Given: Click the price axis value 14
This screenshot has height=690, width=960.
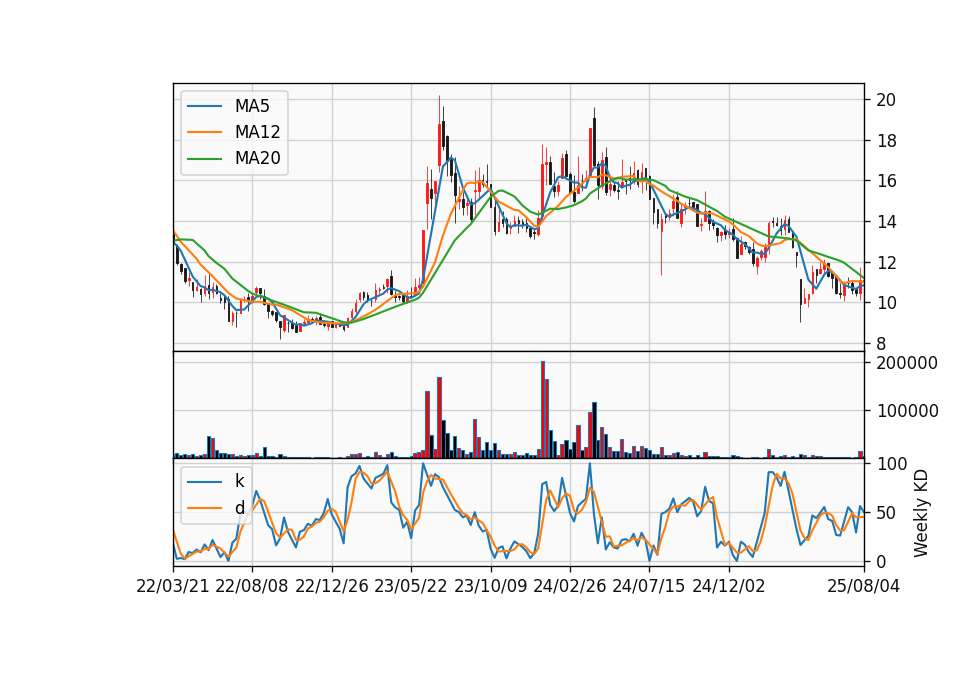Looking at the screenshot, I should [x=886, y=222].
